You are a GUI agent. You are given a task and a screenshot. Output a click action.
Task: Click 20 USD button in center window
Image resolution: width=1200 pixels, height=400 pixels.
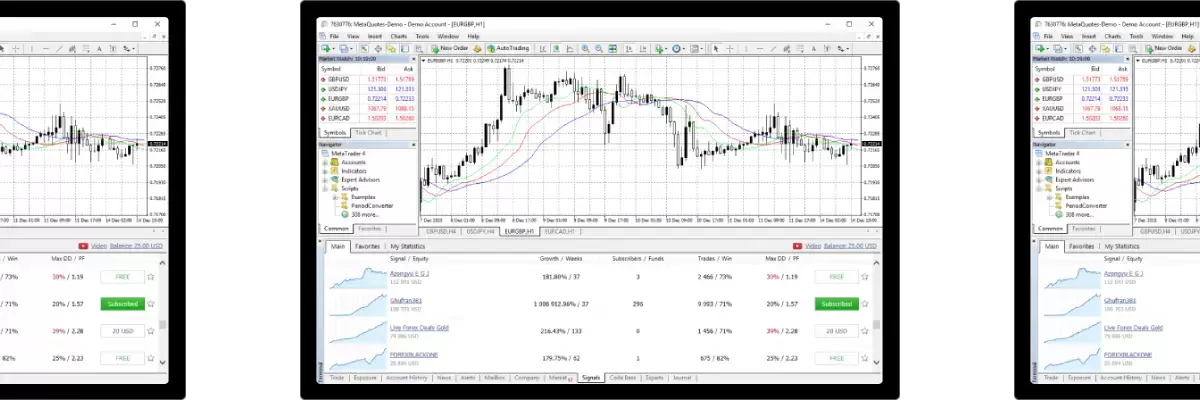[x=835, y=330]
